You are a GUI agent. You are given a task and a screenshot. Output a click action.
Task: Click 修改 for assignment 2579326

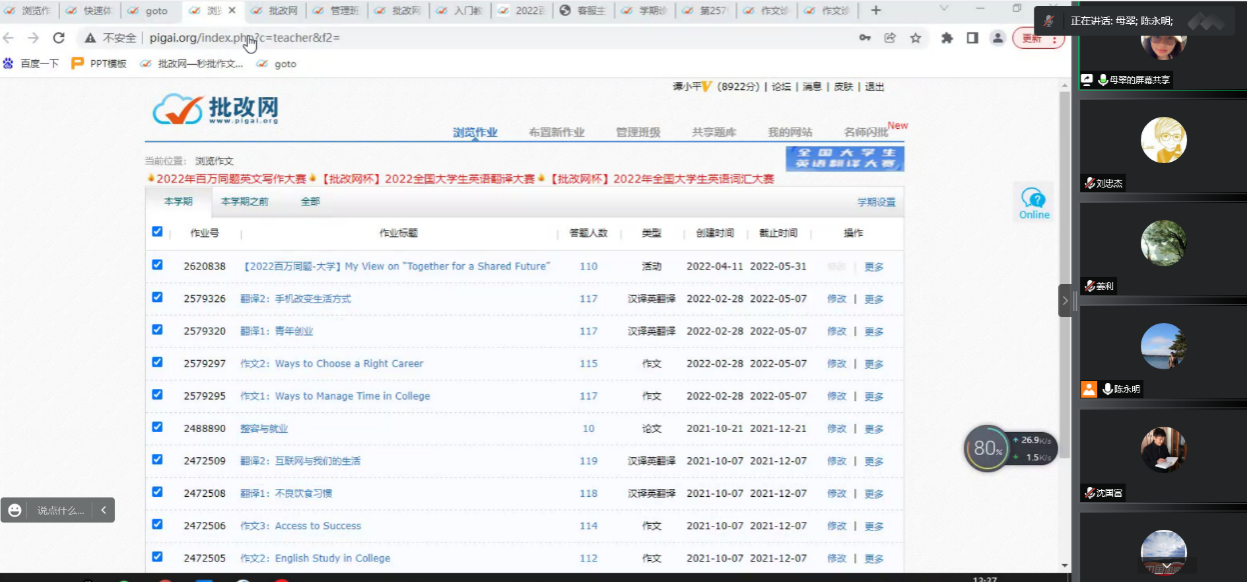point(837,299)
